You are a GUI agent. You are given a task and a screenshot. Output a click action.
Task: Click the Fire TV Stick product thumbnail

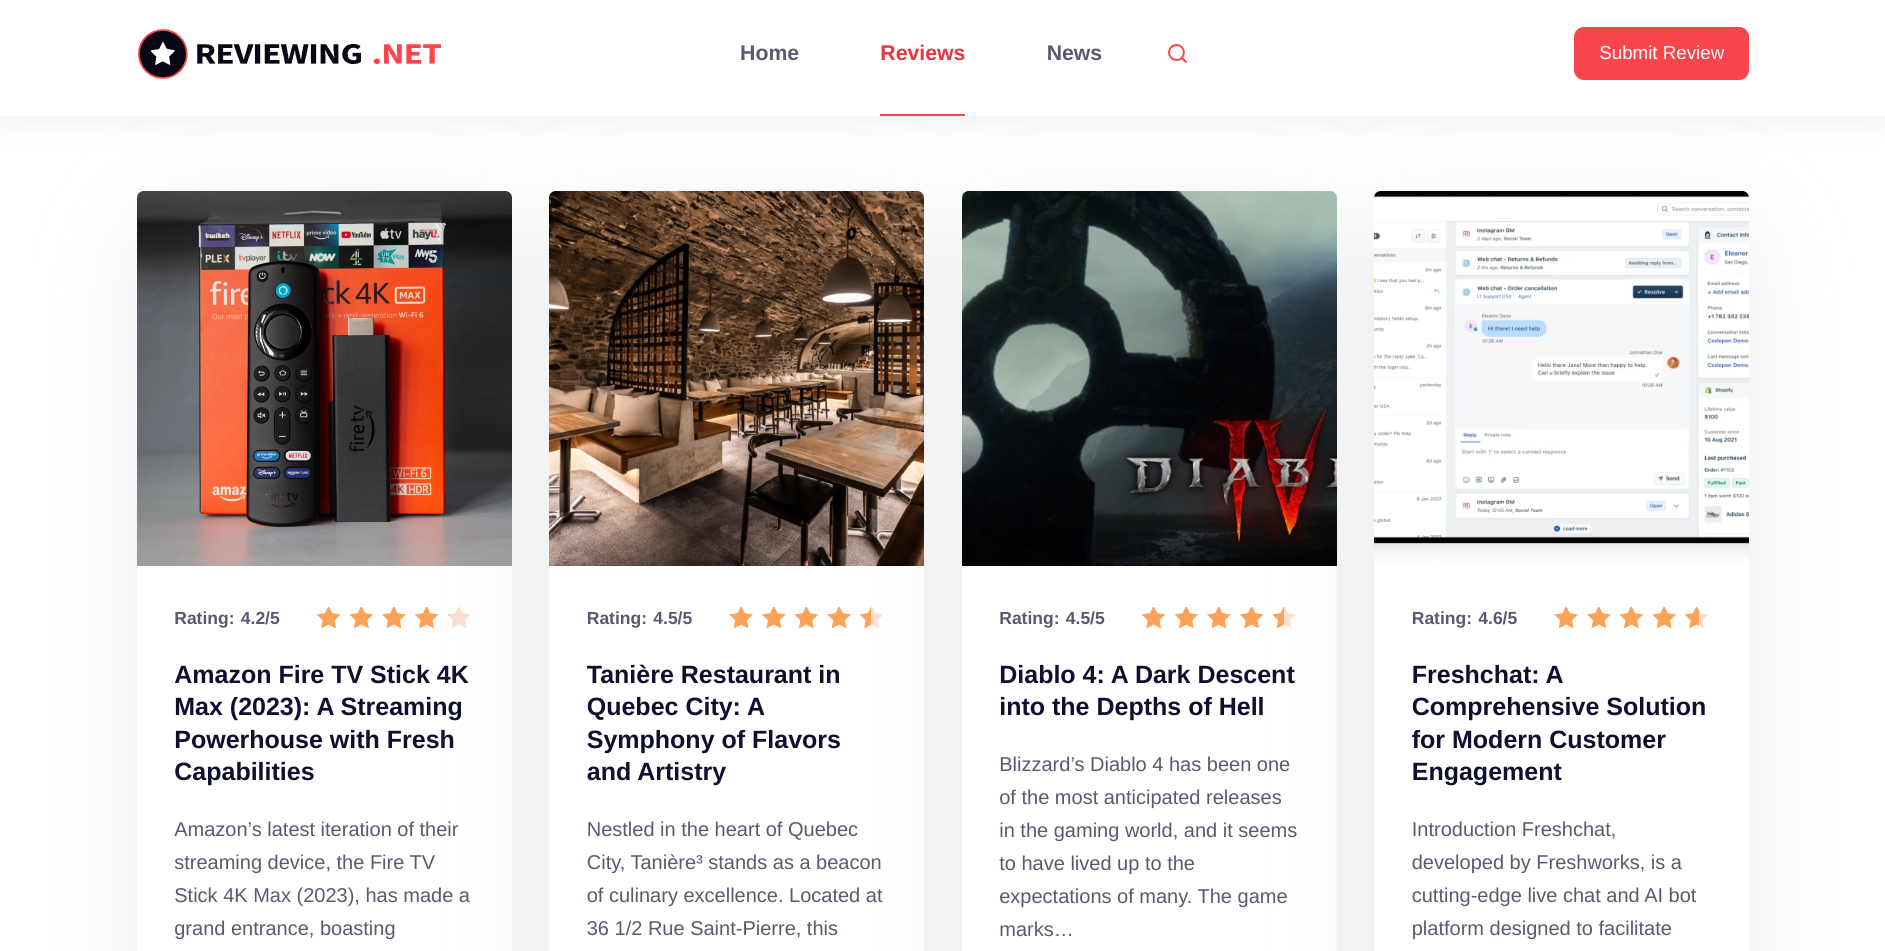point(324,378)
